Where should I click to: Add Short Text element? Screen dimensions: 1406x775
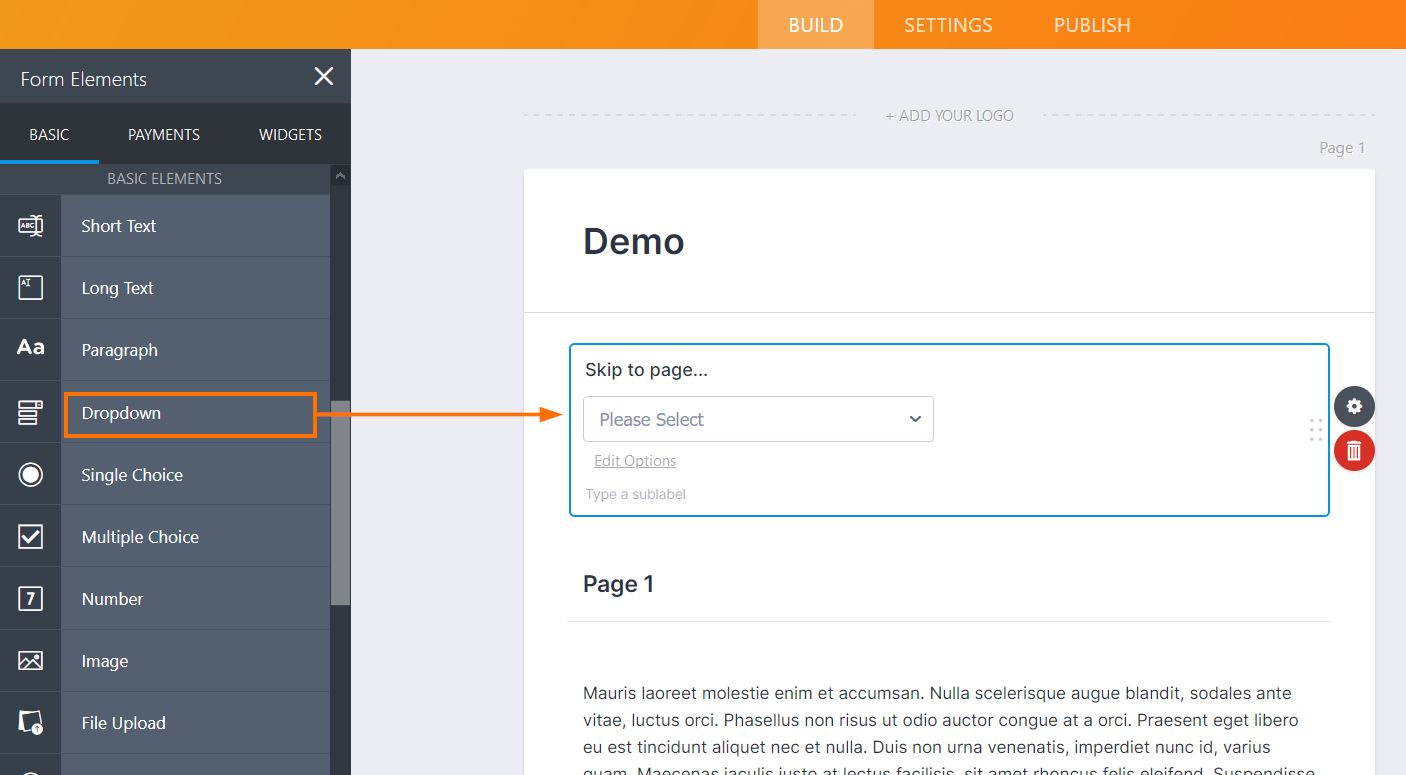click(195, 226)
